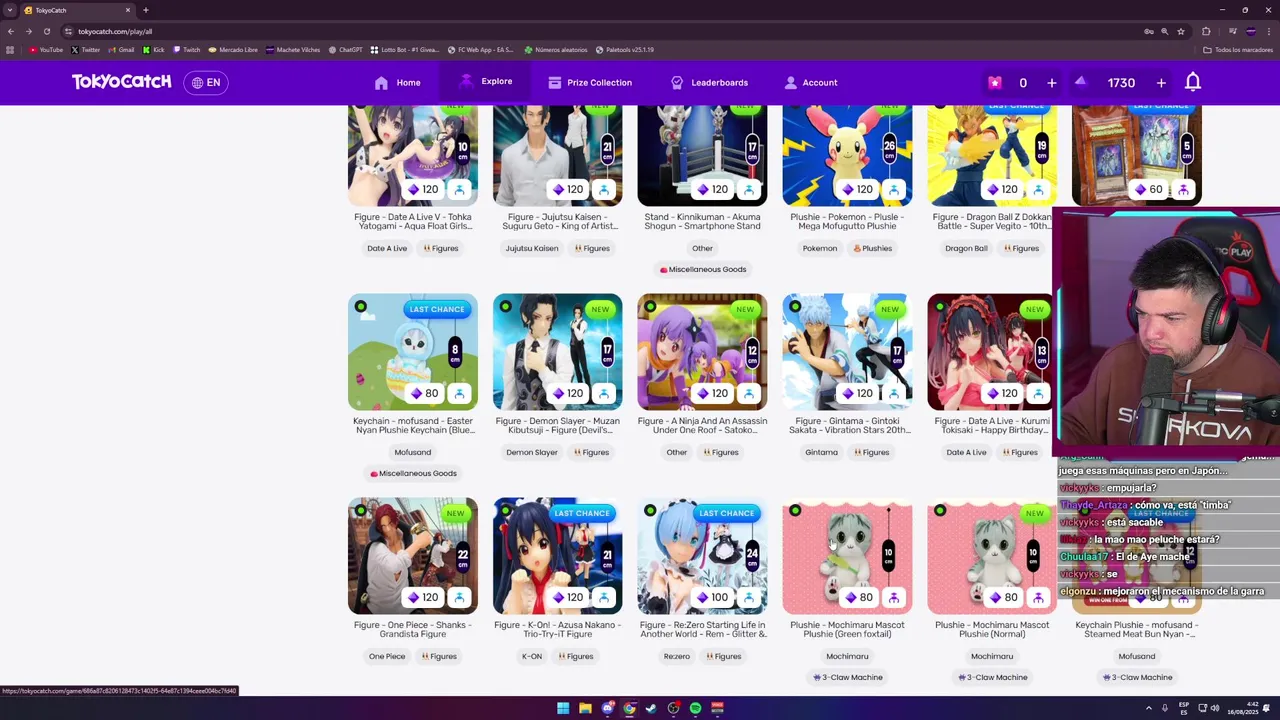Add pink tickets with the plus button
The height and width of the screenshot is (720, 1280).
[x=1052, y=83]
